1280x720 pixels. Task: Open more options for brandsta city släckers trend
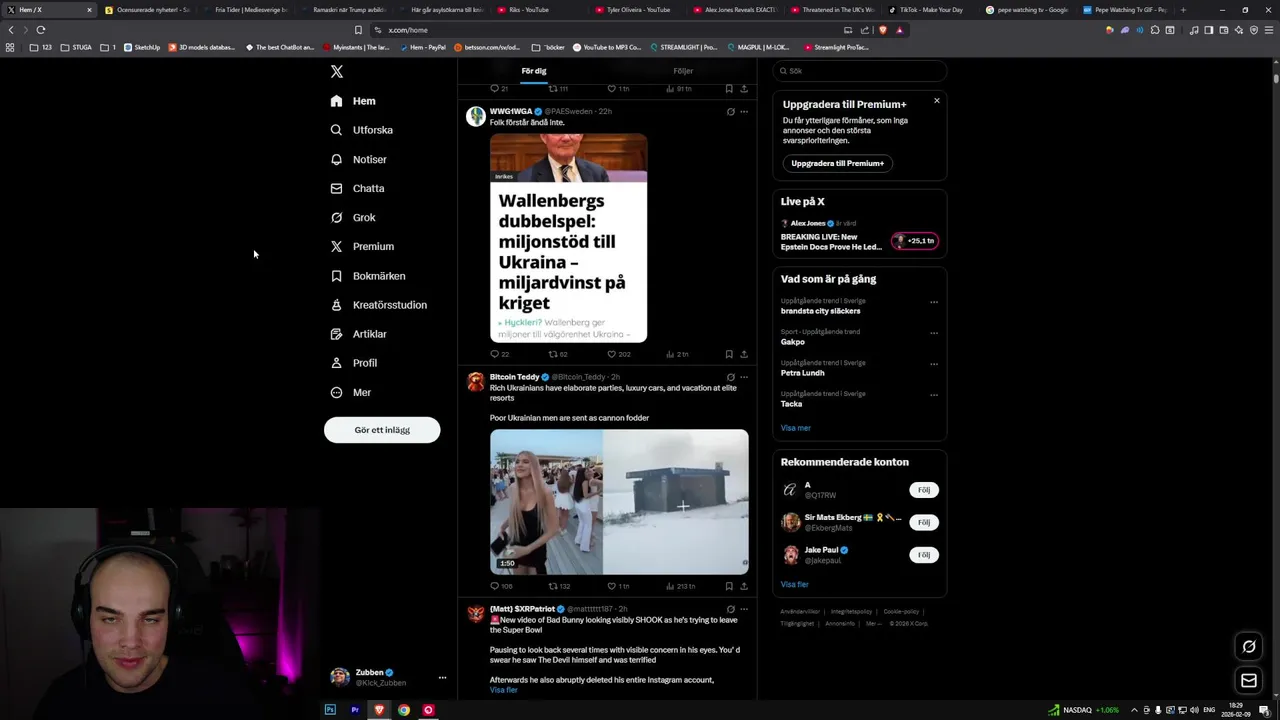click(934, 302)
